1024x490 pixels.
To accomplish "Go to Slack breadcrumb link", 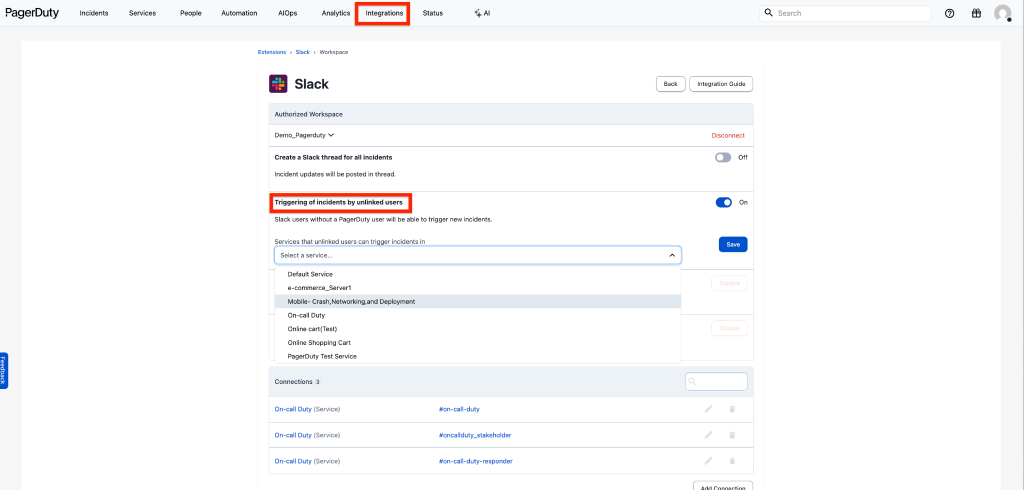I will [x=303, y=52].
